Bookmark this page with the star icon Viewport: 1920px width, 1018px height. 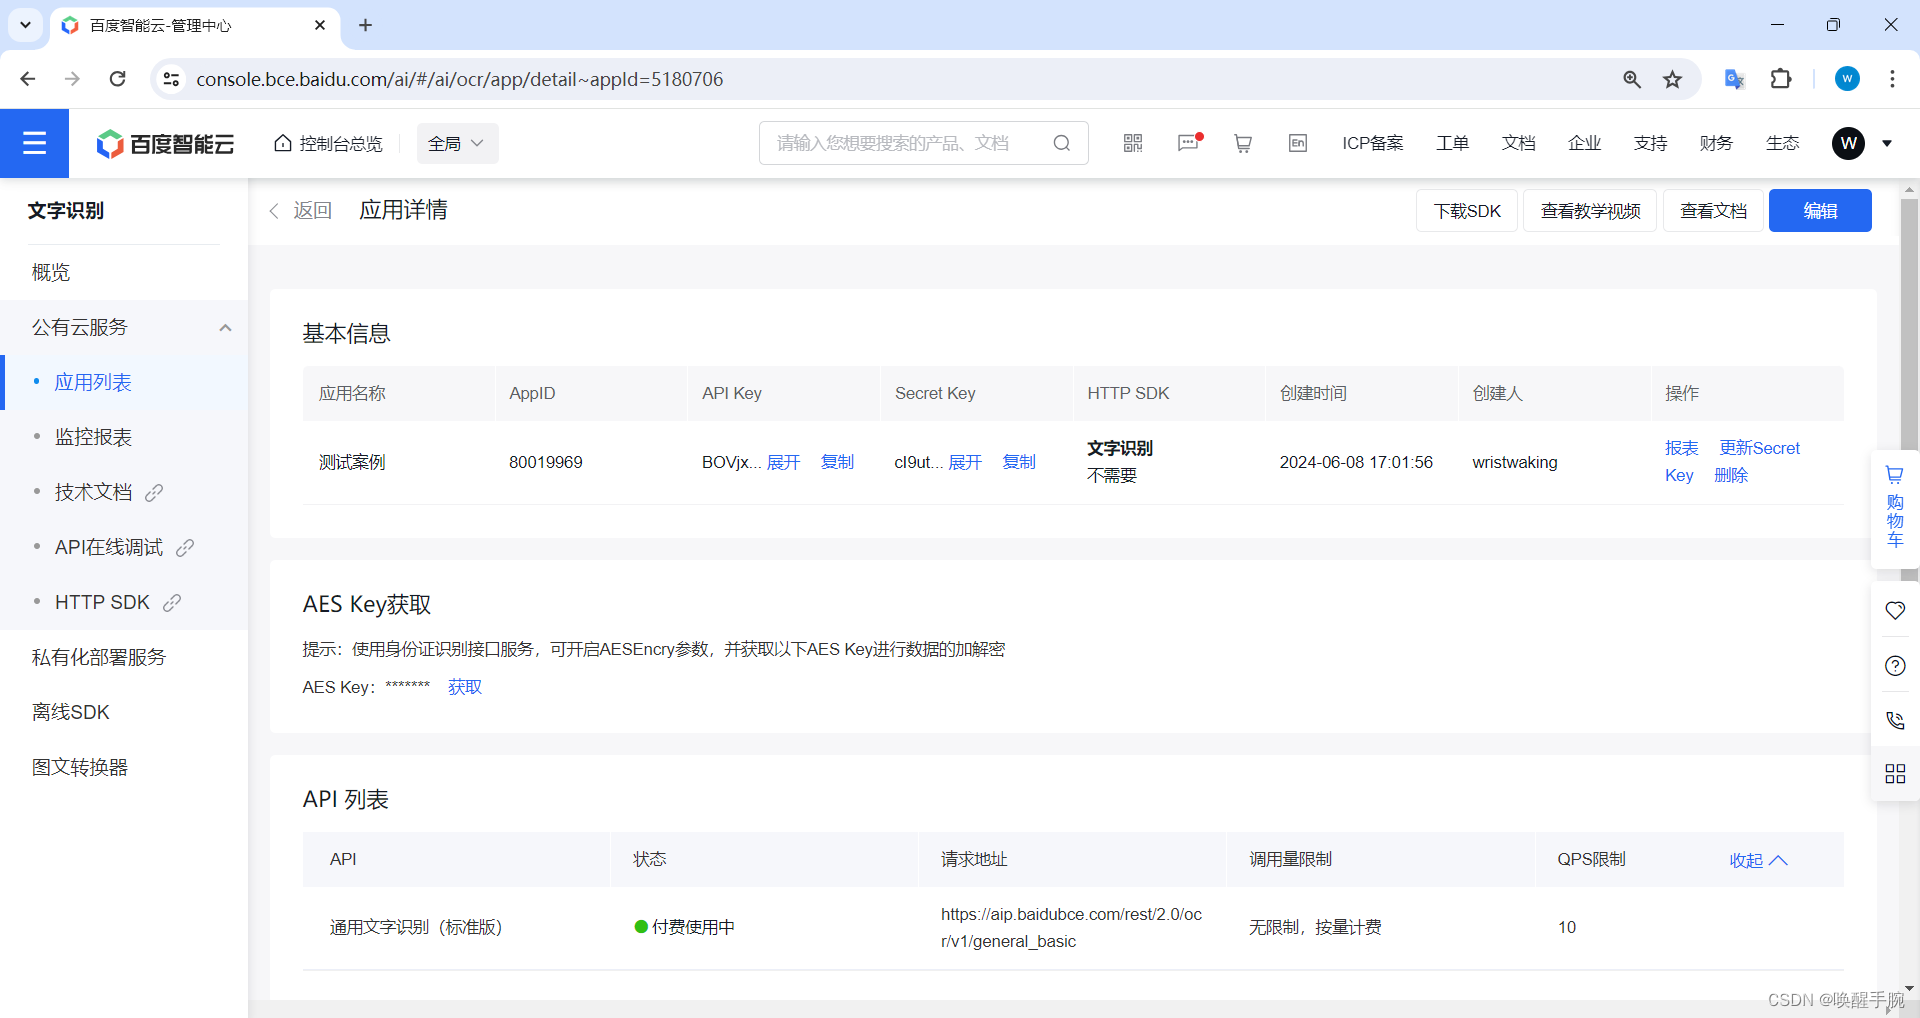tap(1673, 79)
